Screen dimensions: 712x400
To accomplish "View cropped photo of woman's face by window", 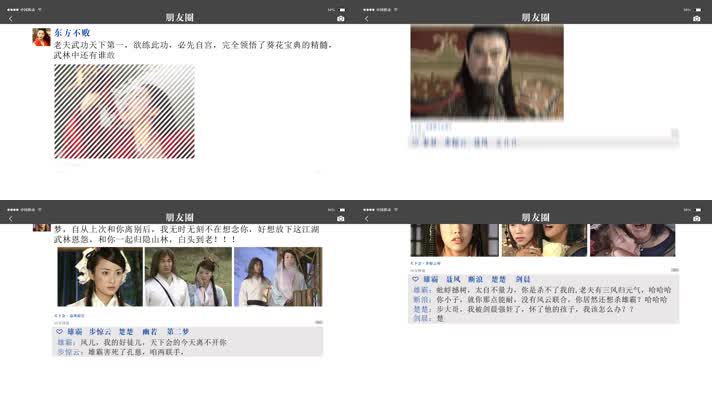I will pos(455,240).
